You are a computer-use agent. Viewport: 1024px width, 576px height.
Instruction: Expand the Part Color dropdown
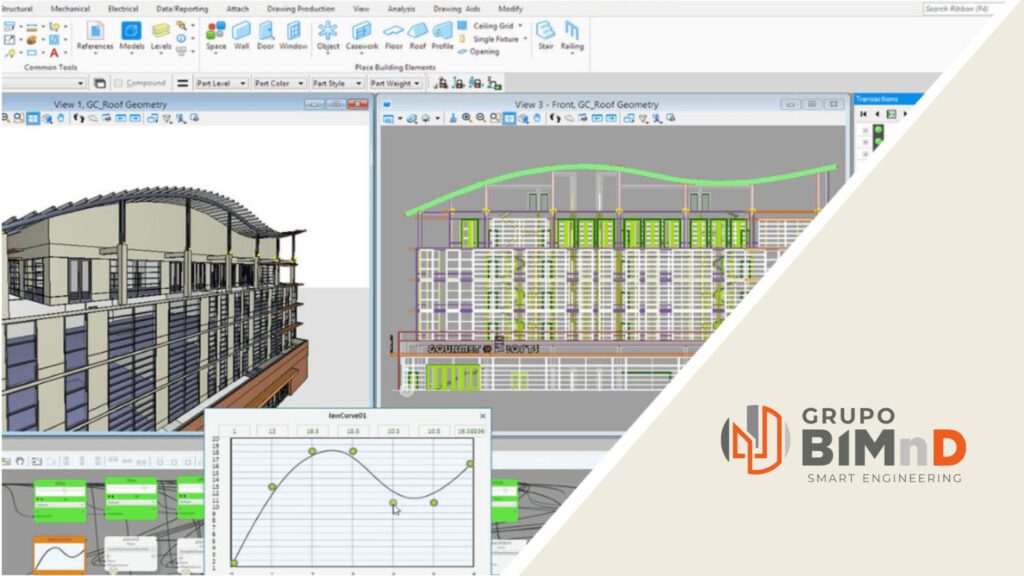pyautogui.click(x=278, y=83)
